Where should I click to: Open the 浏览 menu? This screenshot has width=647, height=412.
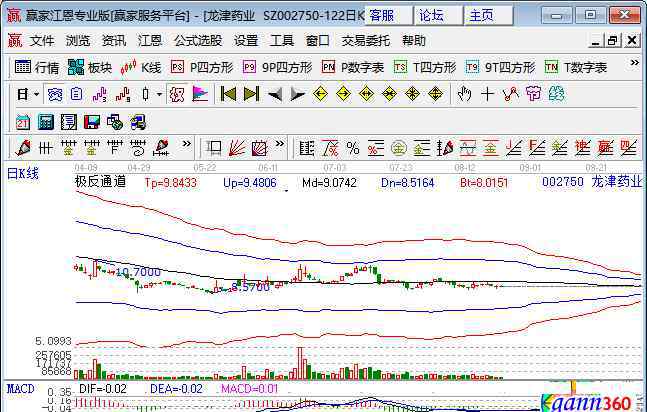point(78,41)
